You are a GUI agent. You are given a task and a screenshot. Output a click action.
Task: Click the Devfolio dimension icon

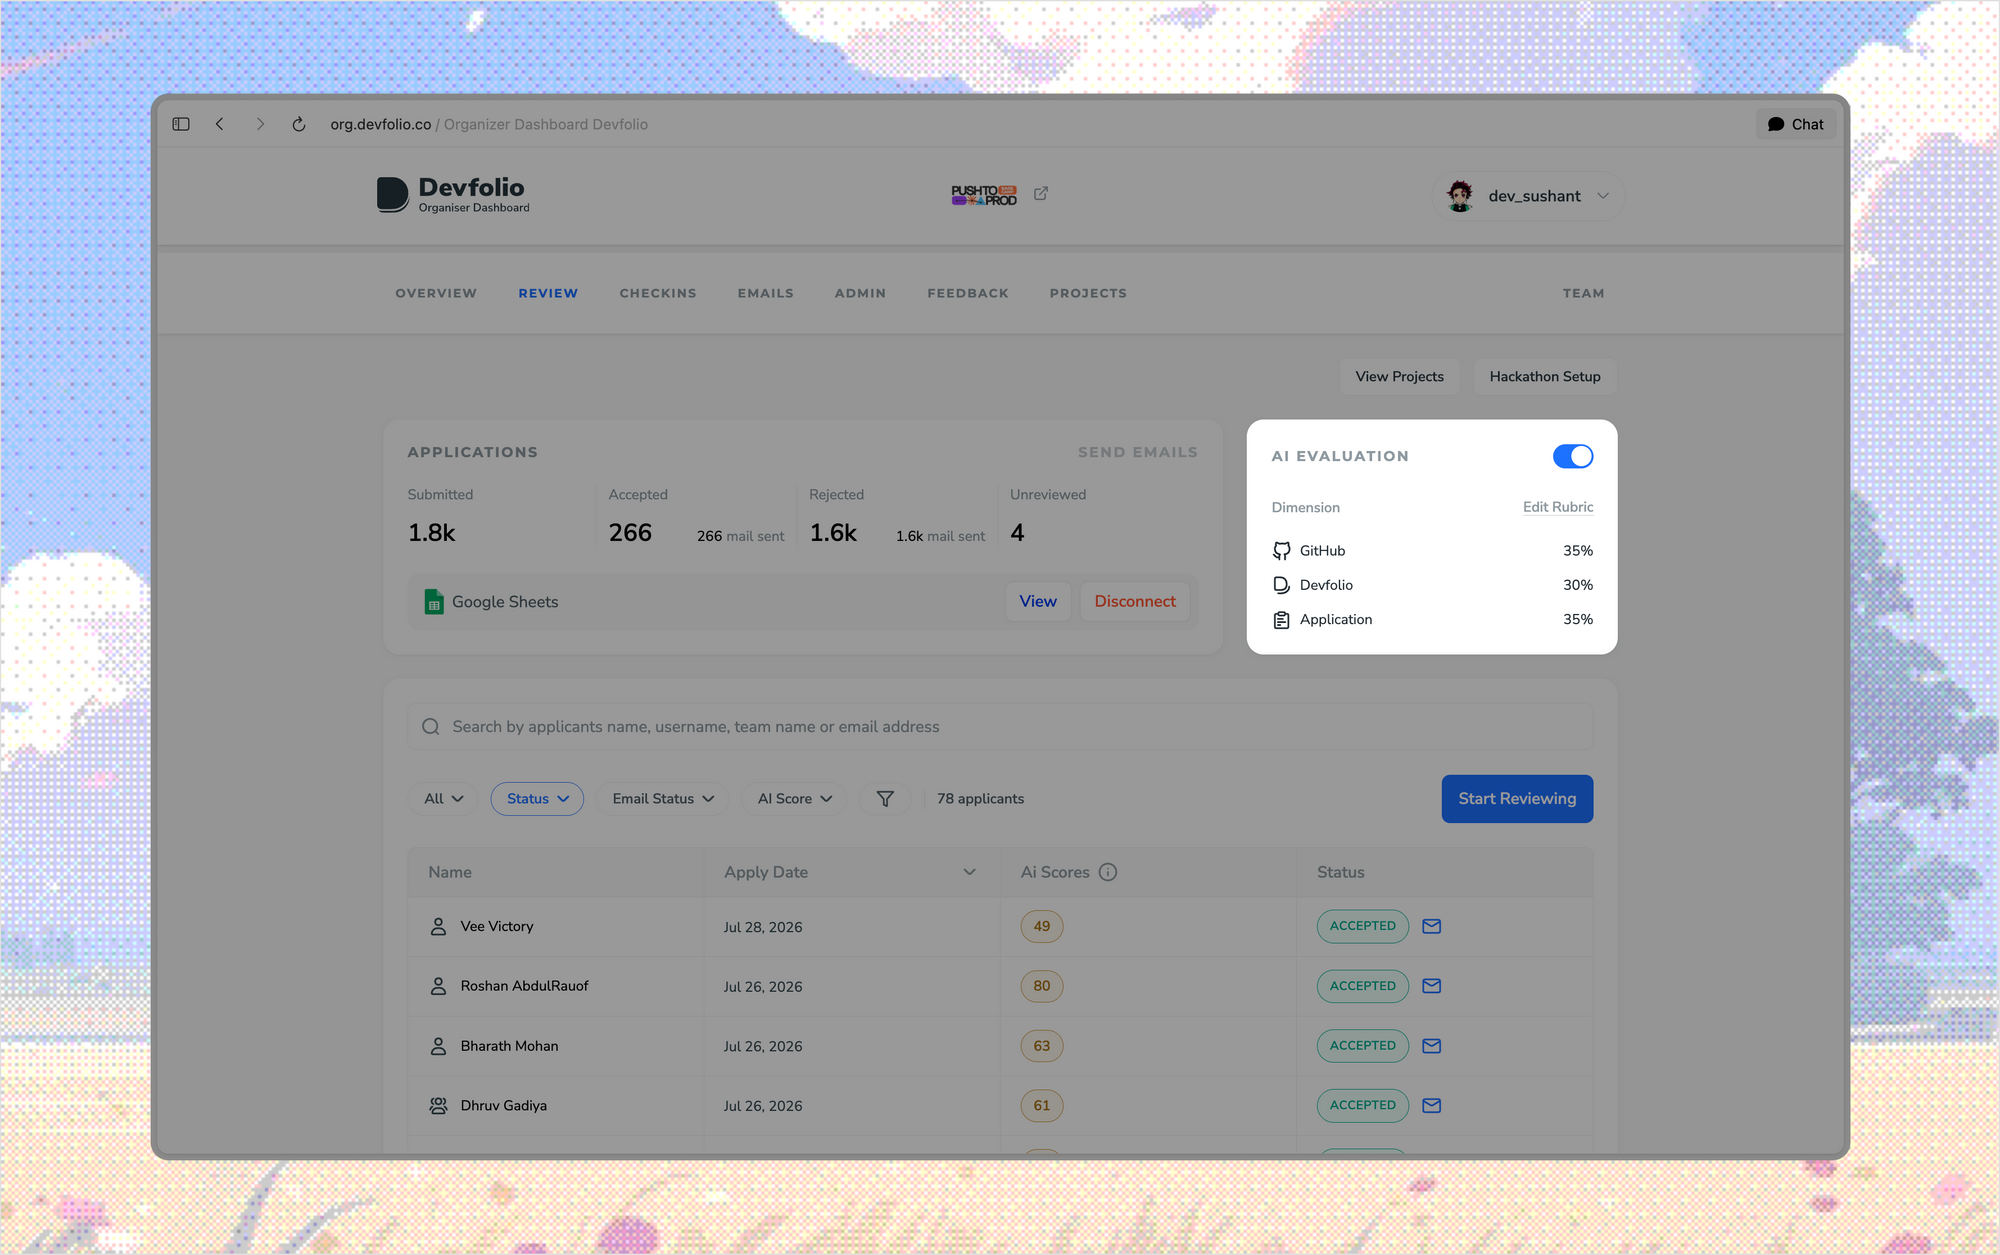(1281, 585)
